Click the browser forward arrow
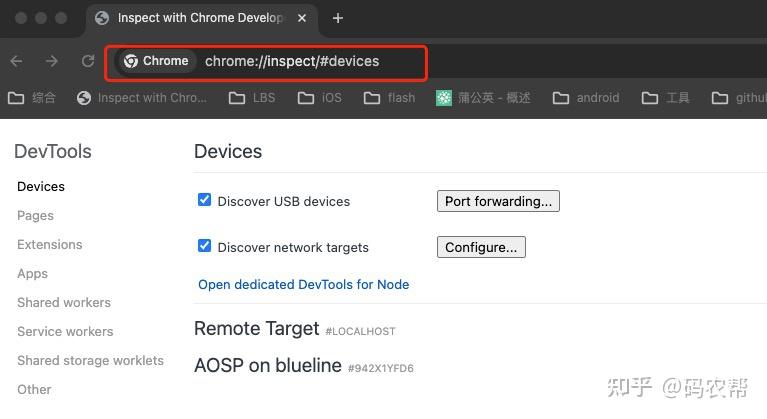The image size is (767, 419). pyautogui.click(x=52, y=62)
